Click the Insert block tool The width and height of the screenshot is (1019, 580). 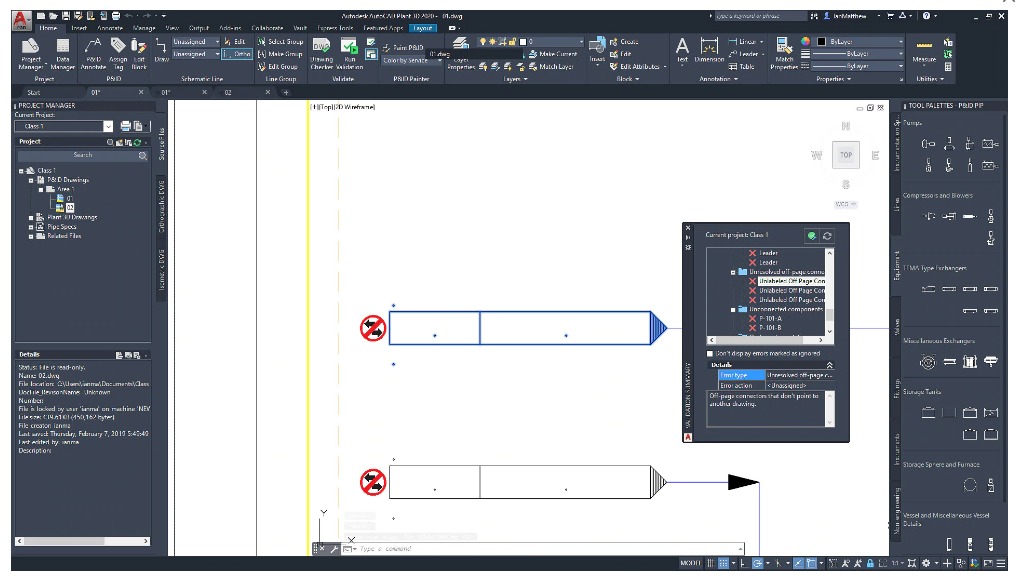tap(597, 51)
